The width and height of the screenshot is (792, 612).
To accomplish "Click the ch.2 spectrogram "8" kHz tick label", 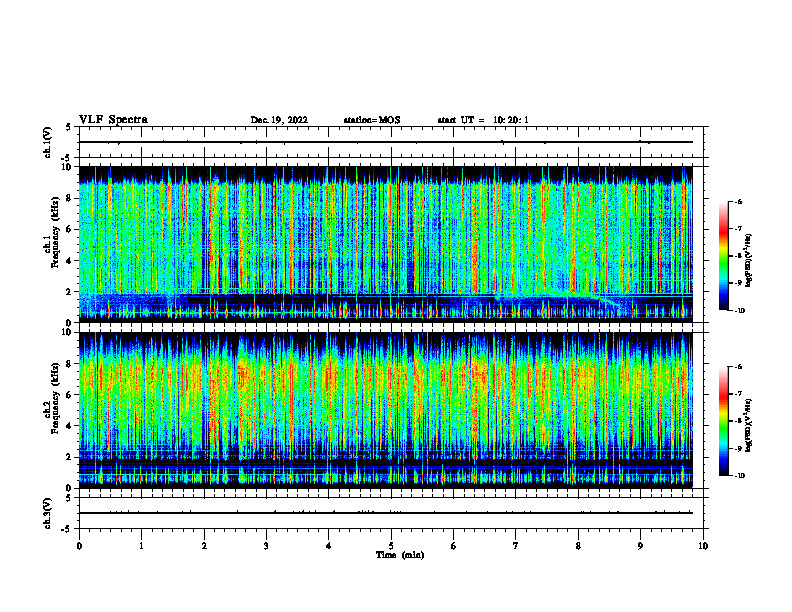I will click(x=69, y=364).
